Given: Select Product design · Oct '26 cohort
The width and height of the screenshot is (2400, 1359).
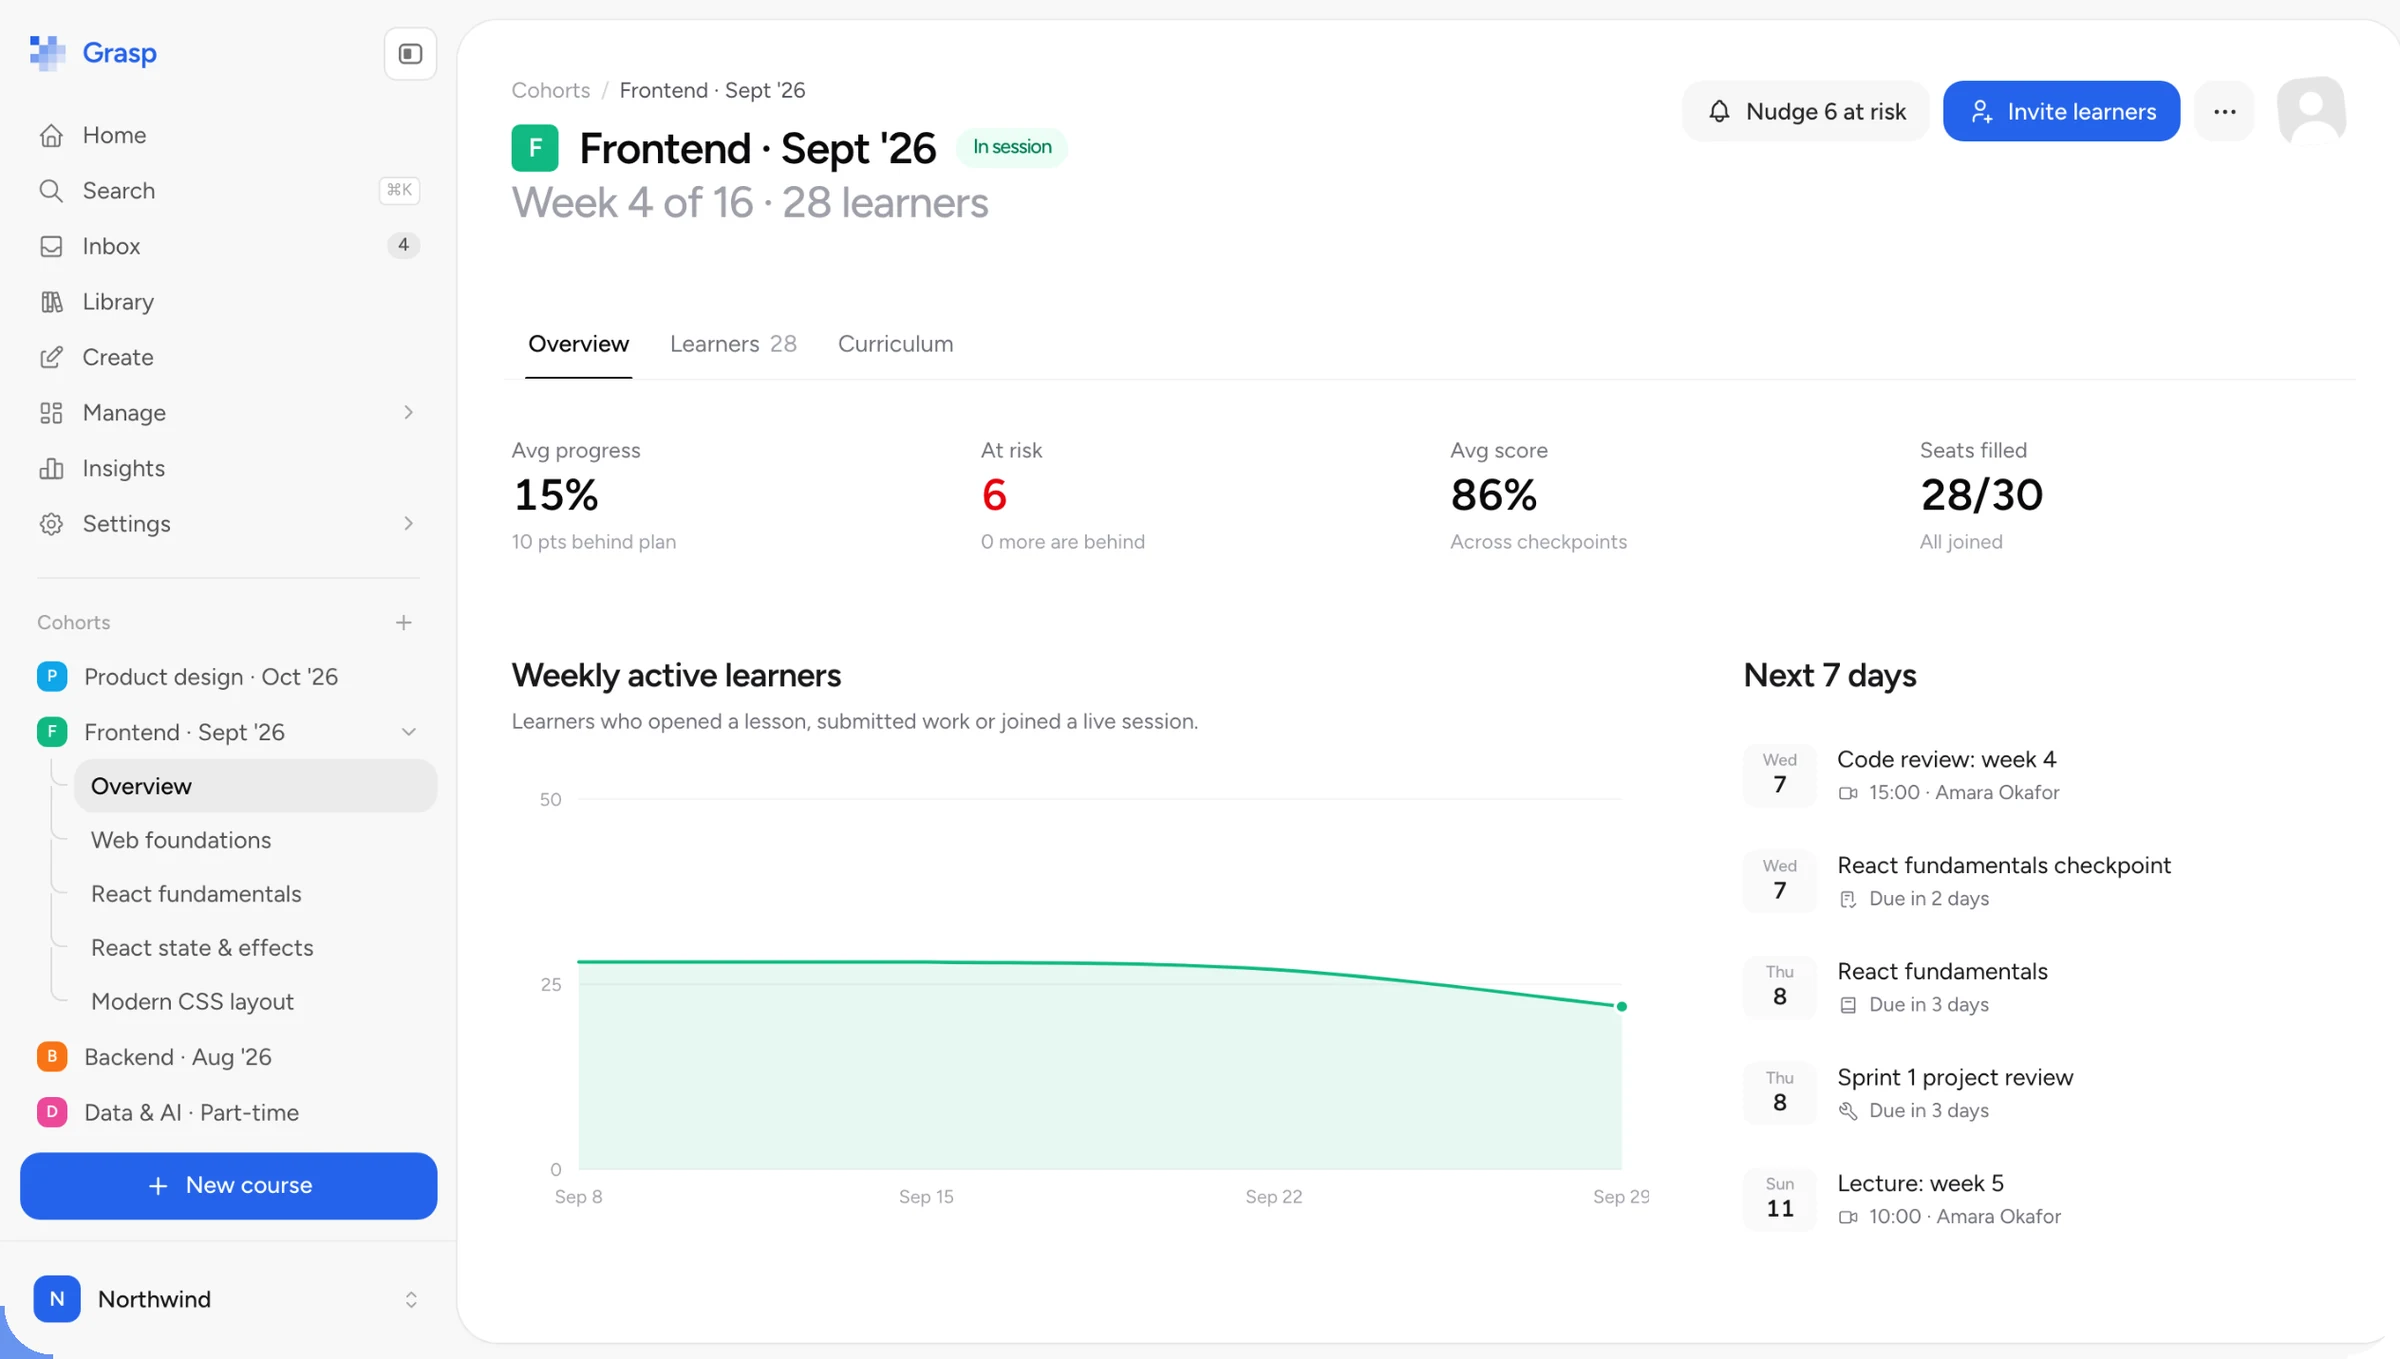Looking at the screenshot, I should [228, 677].
